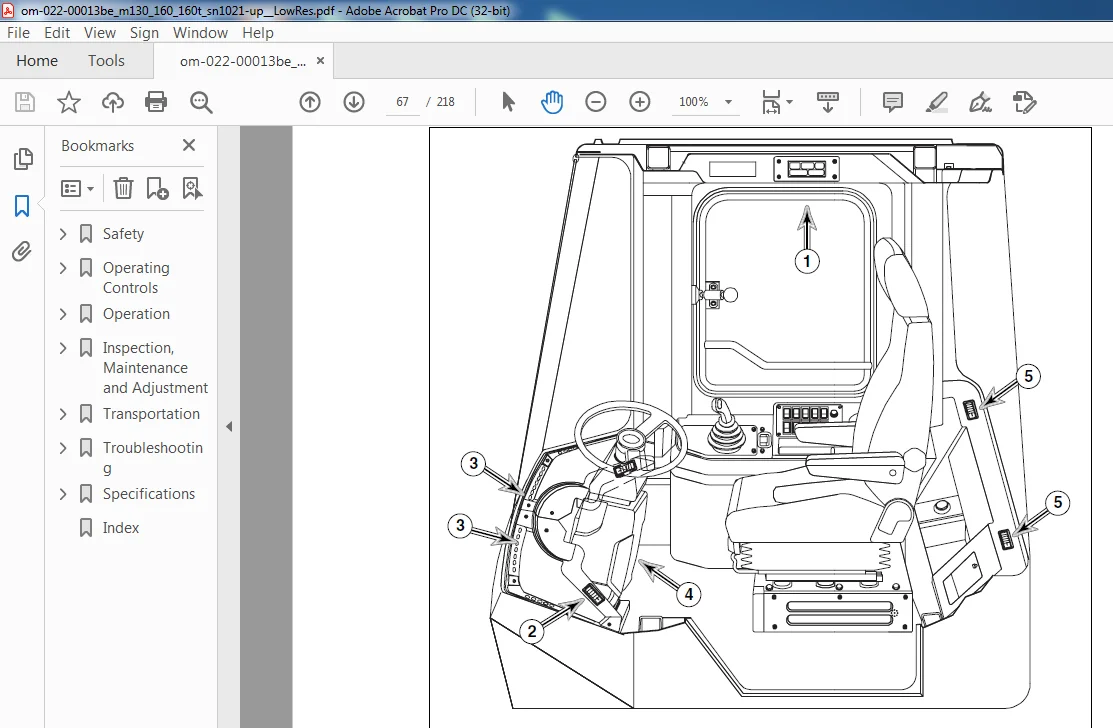
Task: Go to next page arrow
Action: (x=354, y=102)
